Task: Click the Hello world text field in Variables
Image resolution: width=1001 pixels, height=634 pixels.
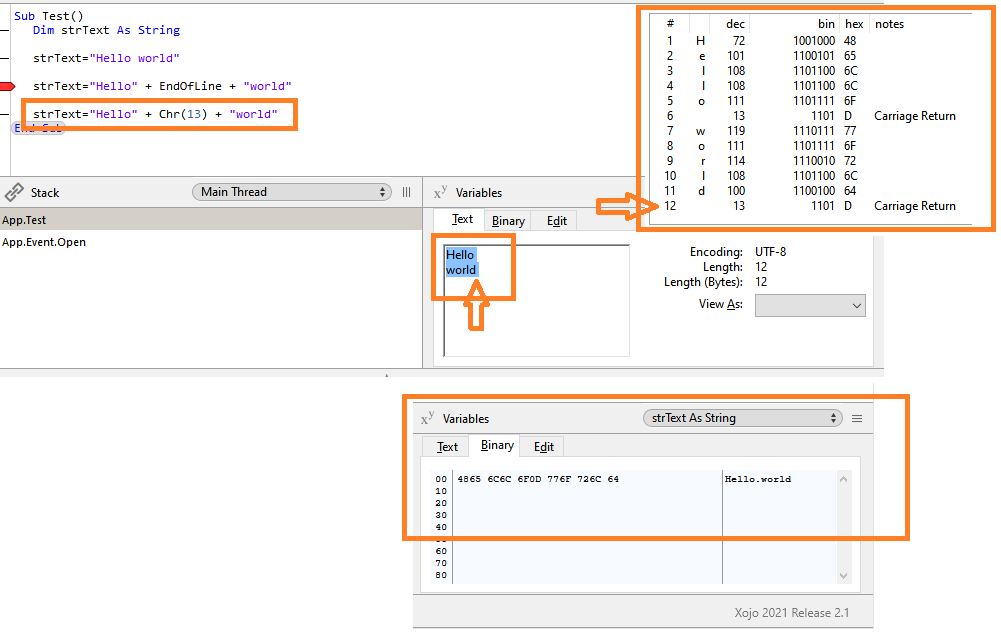Action: [x=536, y=300]
